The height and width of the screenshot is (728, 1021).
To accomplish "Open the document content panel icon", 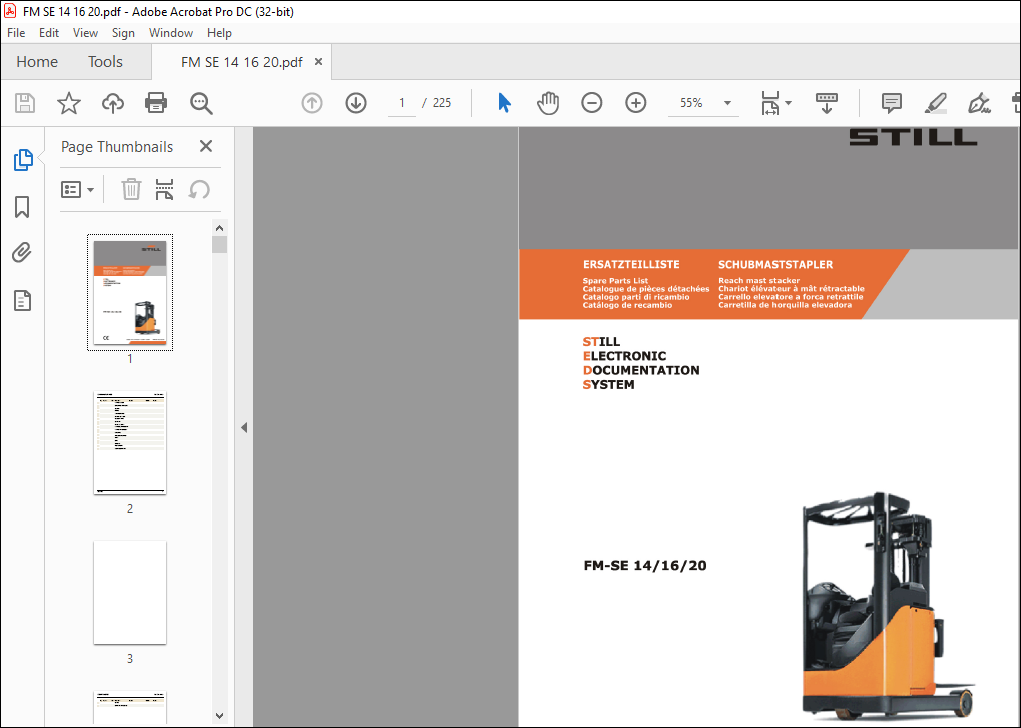I will 22,301.
